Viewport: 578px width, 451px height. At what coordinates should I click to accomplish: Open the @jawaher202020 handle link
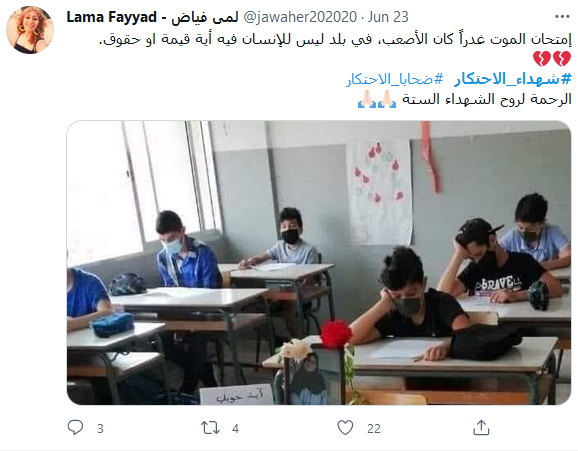[300, 17]
